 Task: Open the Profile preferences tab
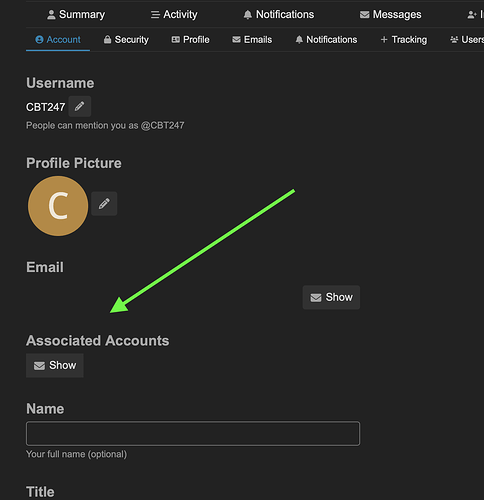[x=190, y=40]
